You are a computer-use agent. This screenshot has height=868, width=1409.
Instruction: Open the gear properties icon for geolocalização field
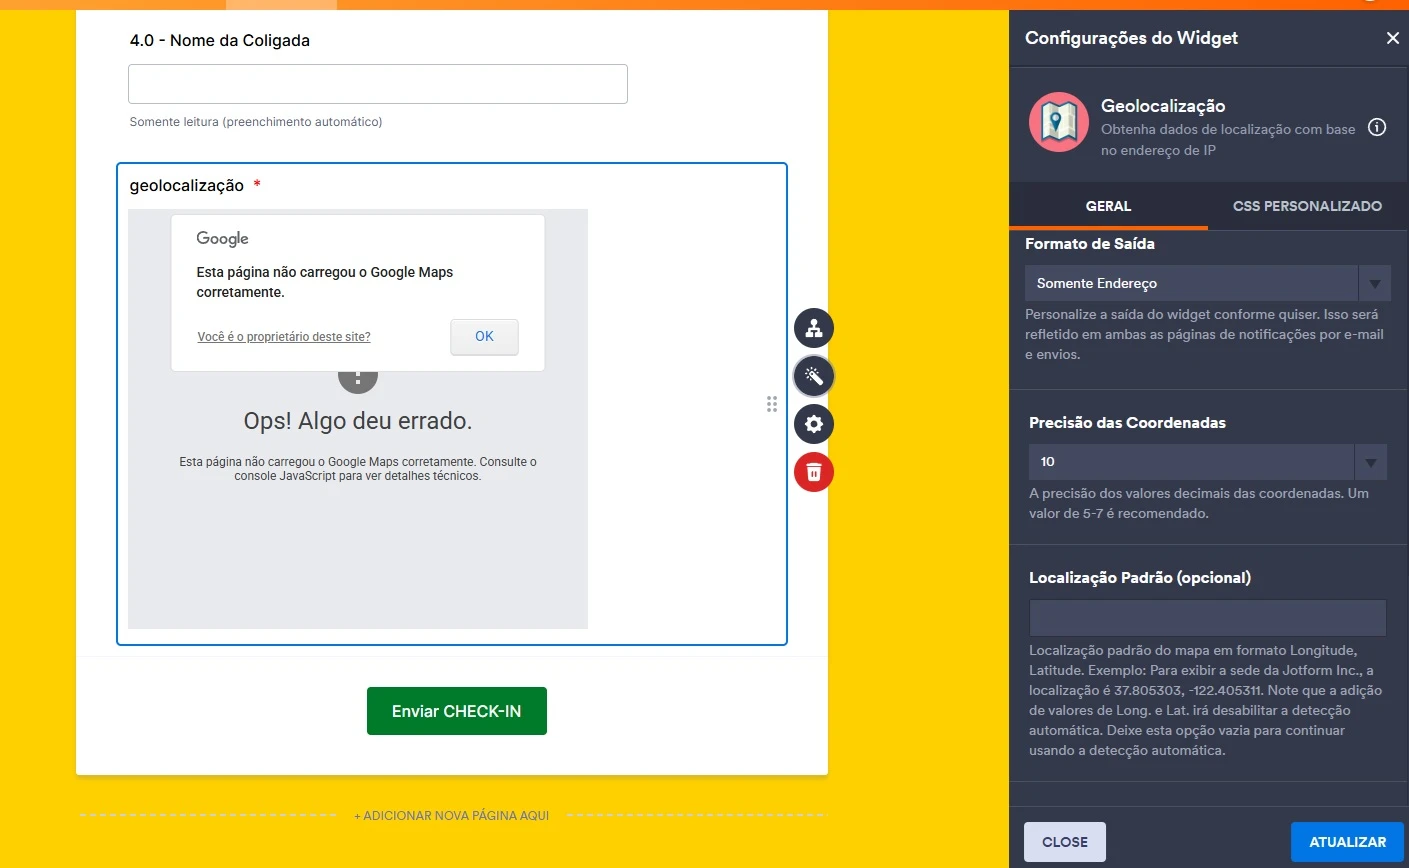tap(813, 424)
